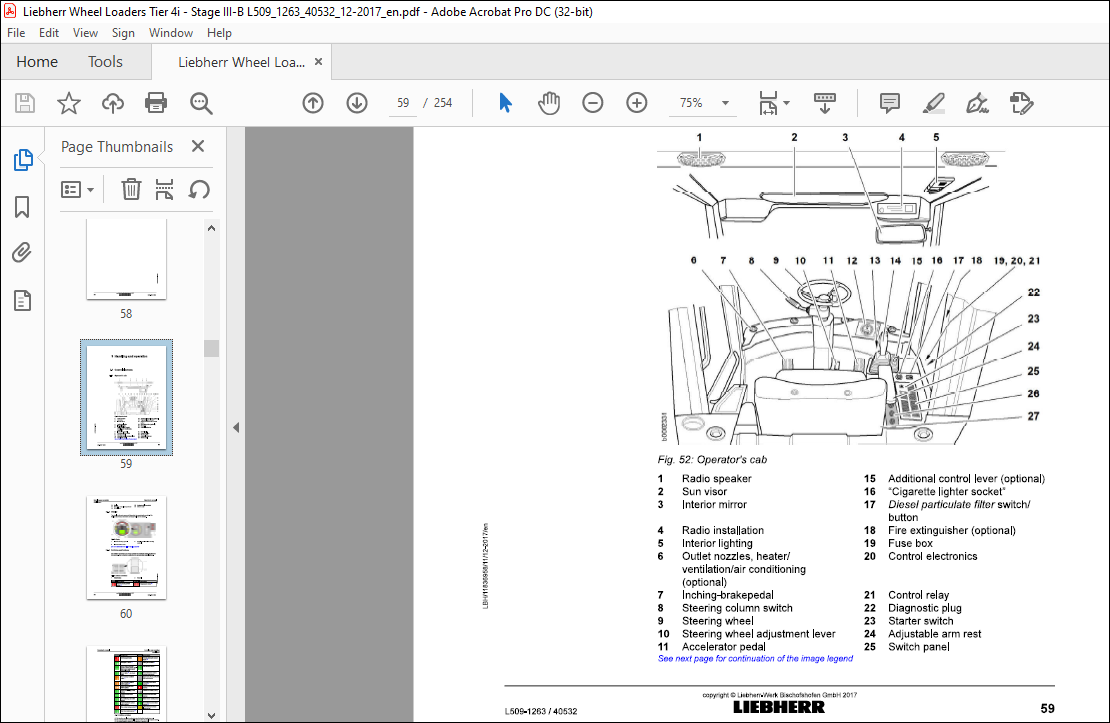Click the Print Pages thumbnail tool
This screenshot has width=1110, height=723.
click(x=164, y=189)
